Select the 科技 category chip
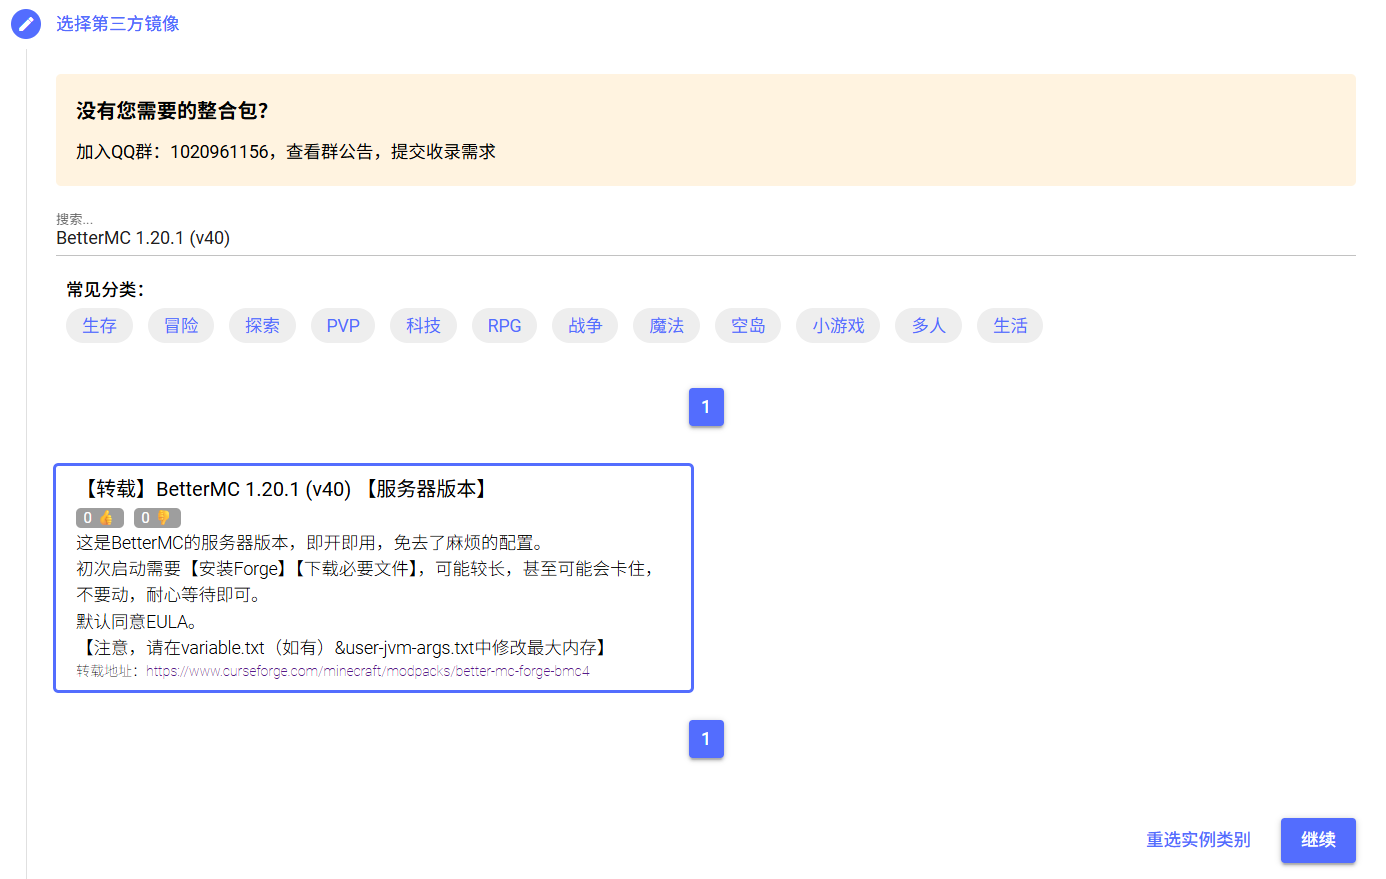1386x879 pixels. point(423,326)
